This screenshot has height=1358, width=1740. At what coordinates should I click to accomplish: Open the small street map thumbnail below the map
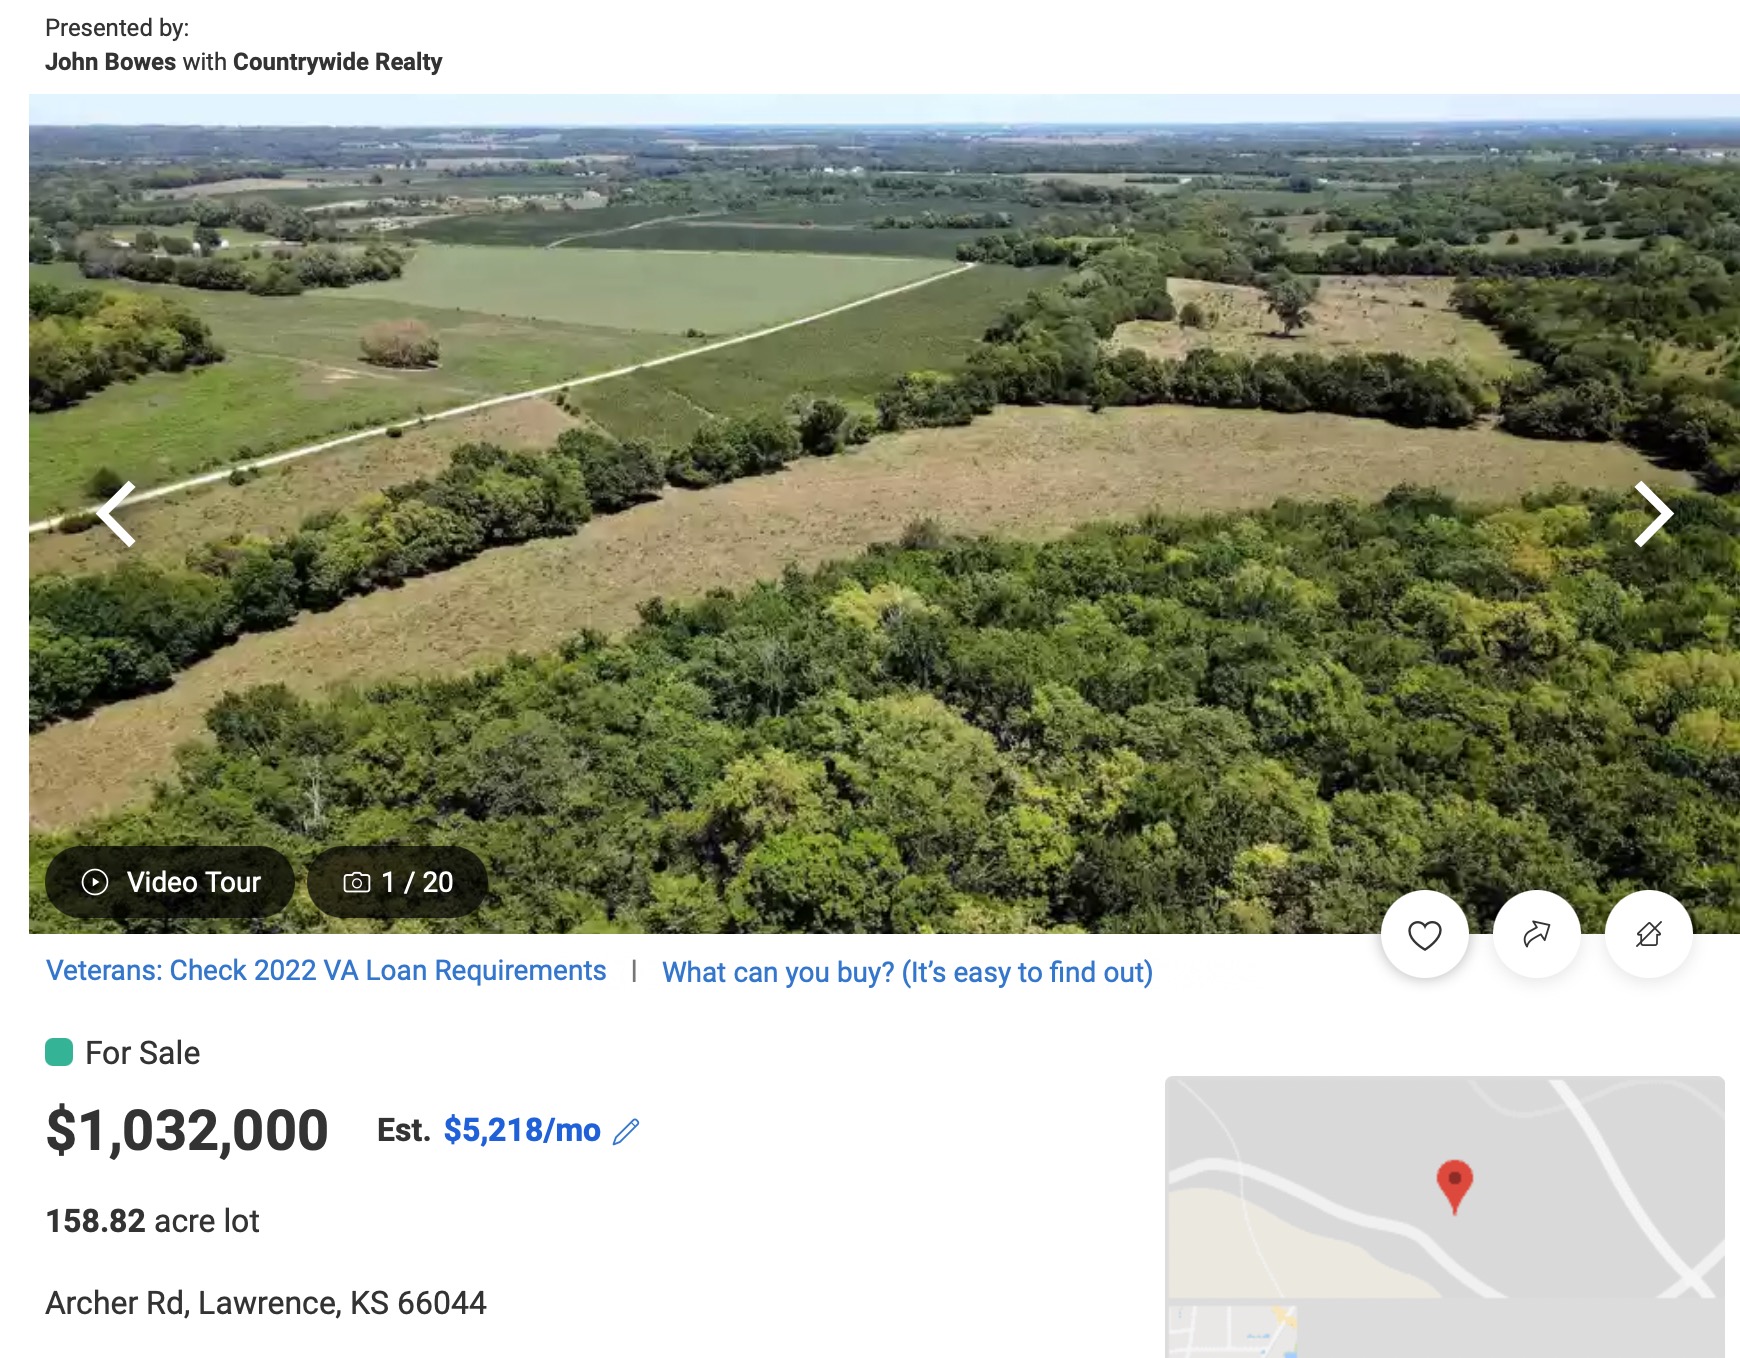click(1233, 1331)
